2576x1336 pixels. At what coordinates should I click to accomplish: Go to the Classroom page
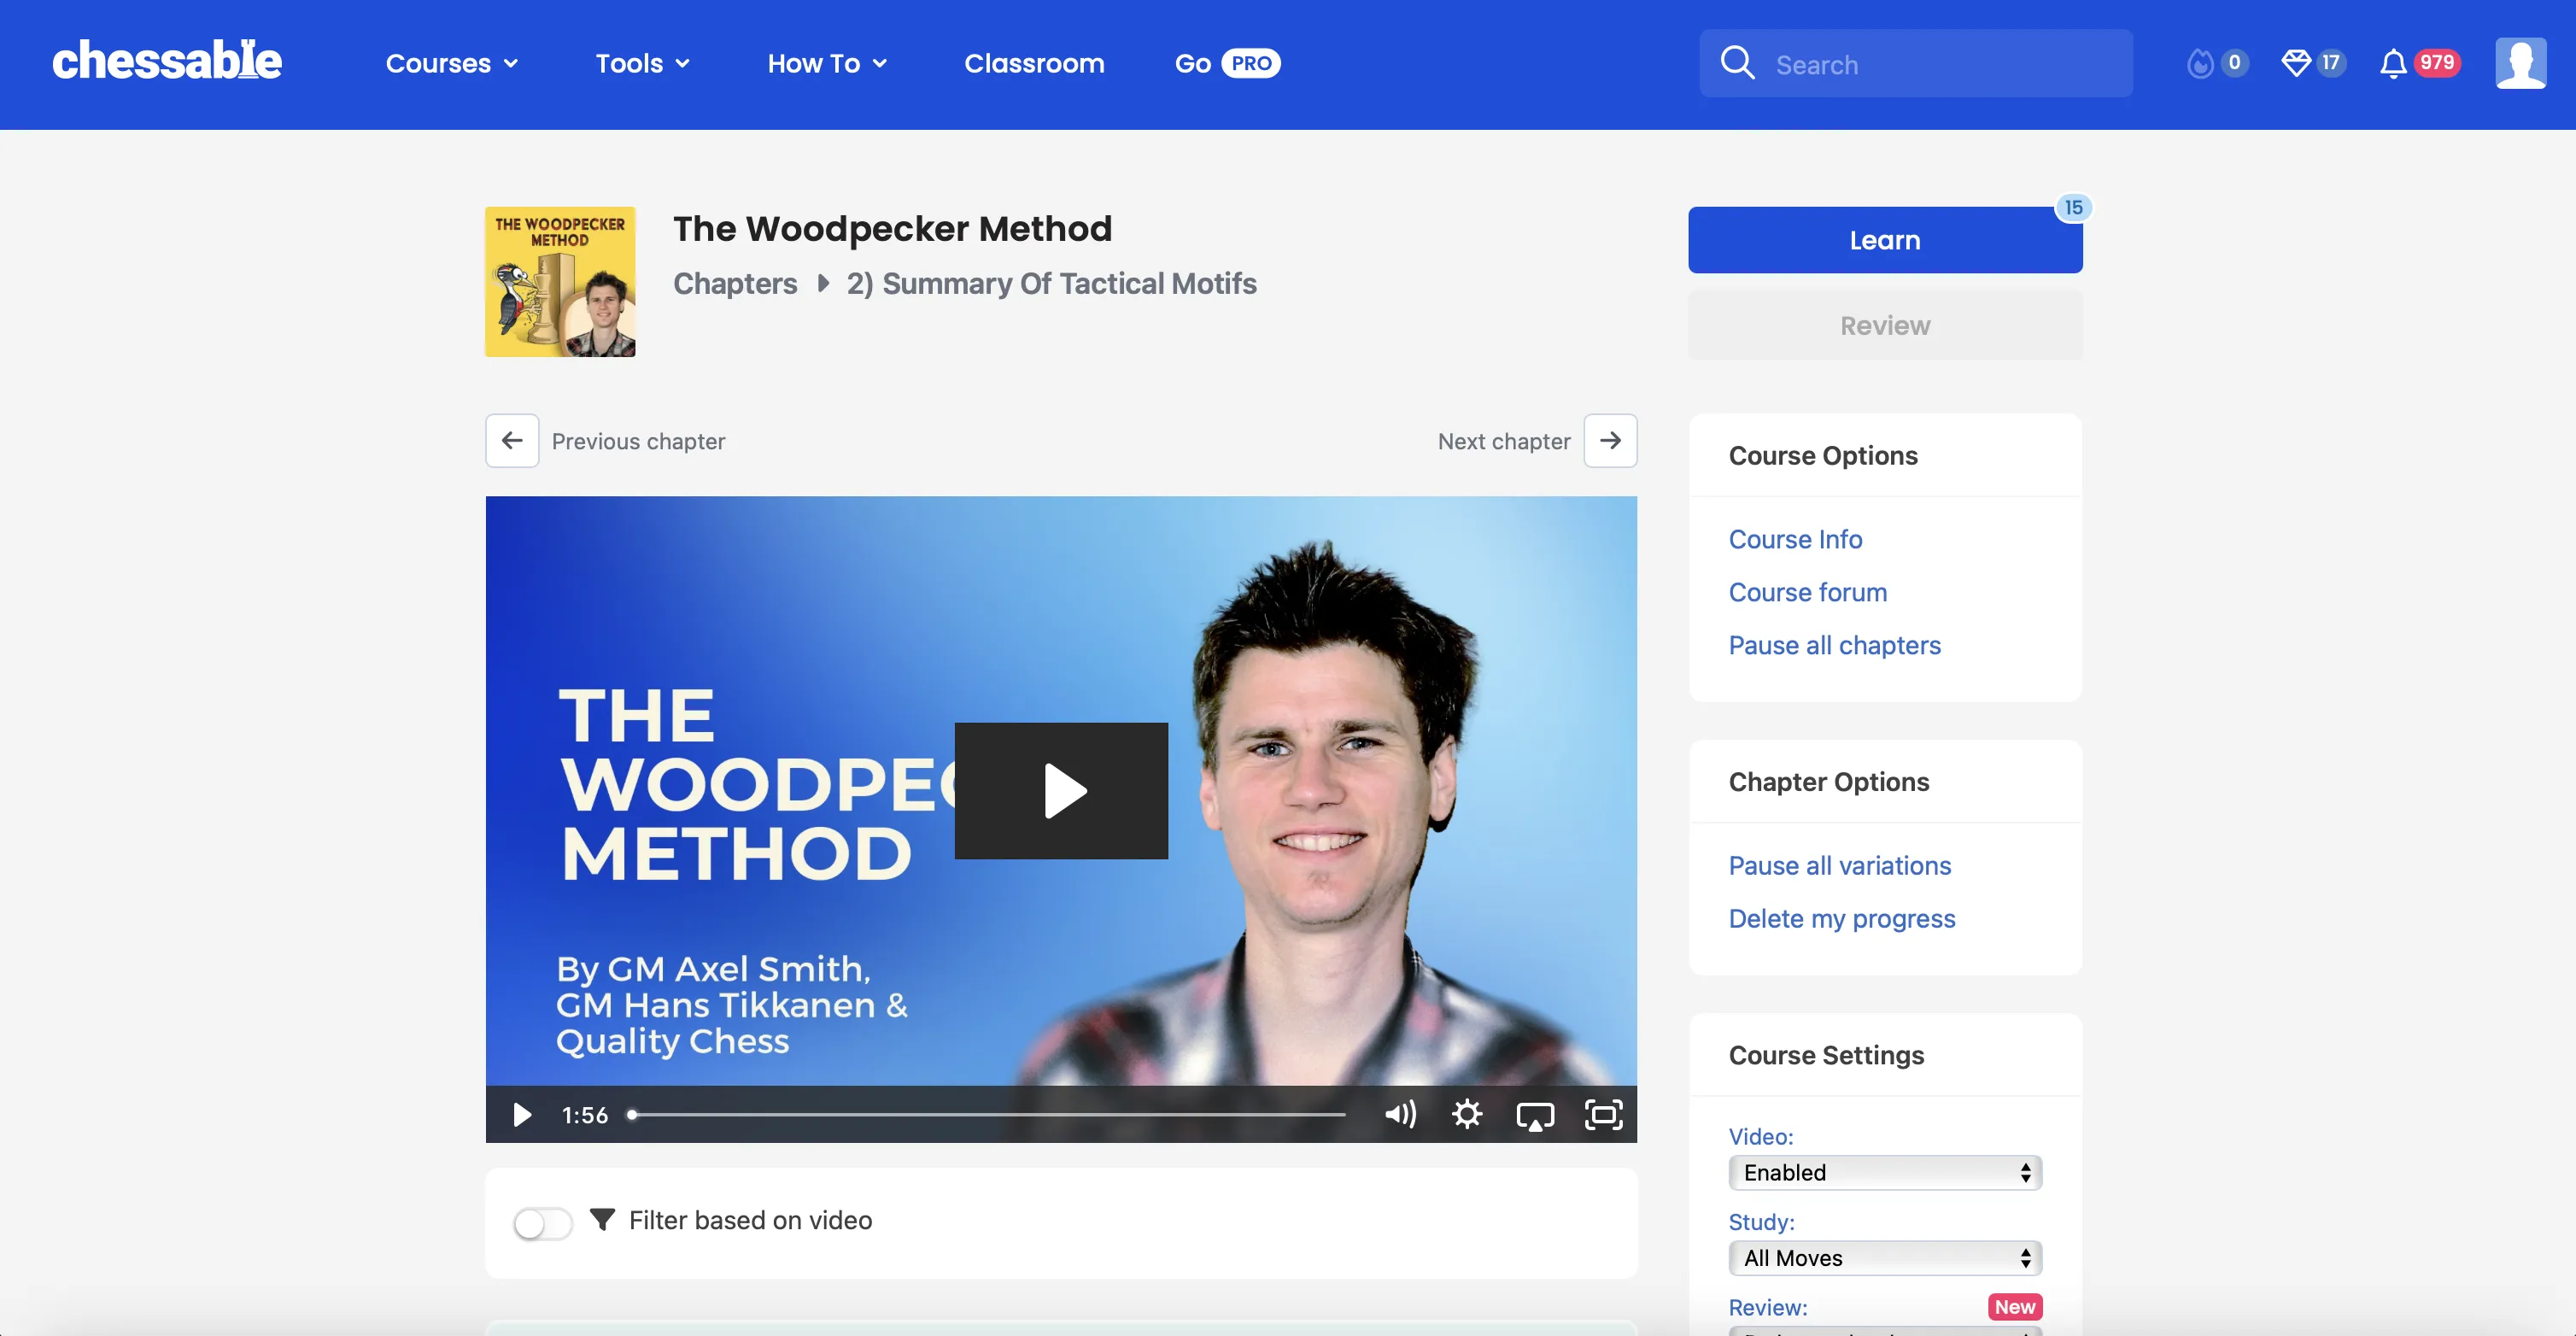point(1034,63)
